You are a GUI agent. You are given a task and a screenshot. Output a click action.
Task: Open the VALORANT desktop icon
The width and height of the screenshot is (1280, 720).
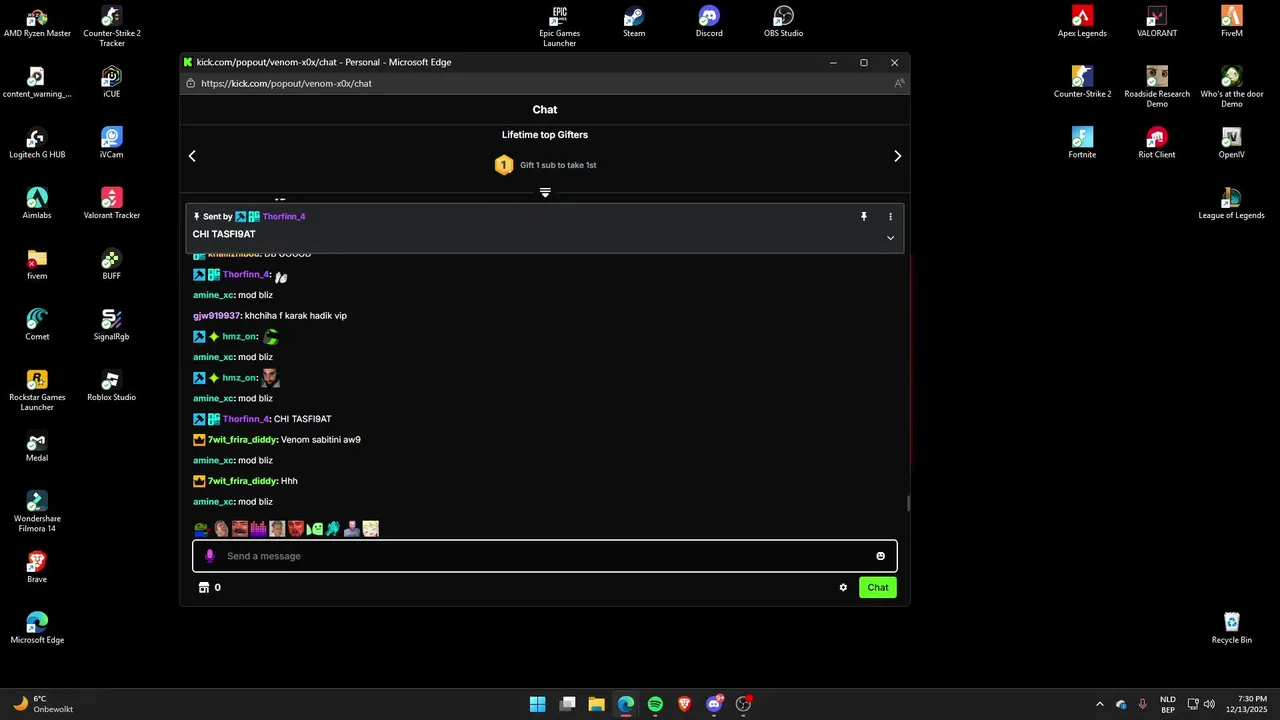pyautogui.click(x=1157, y=22)
